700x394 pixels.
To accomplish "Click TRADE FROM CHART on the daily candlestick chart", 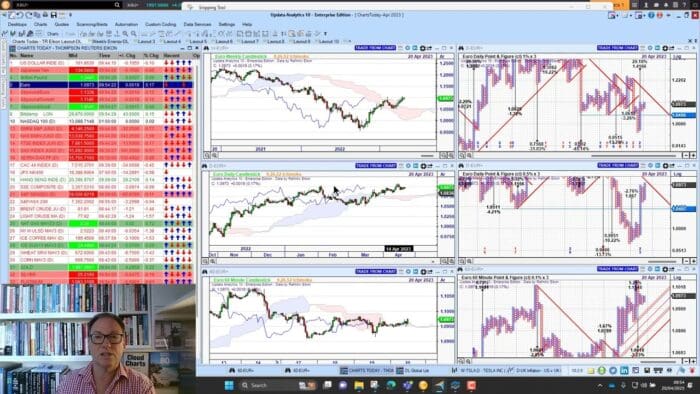I will [x=376, y=166].
